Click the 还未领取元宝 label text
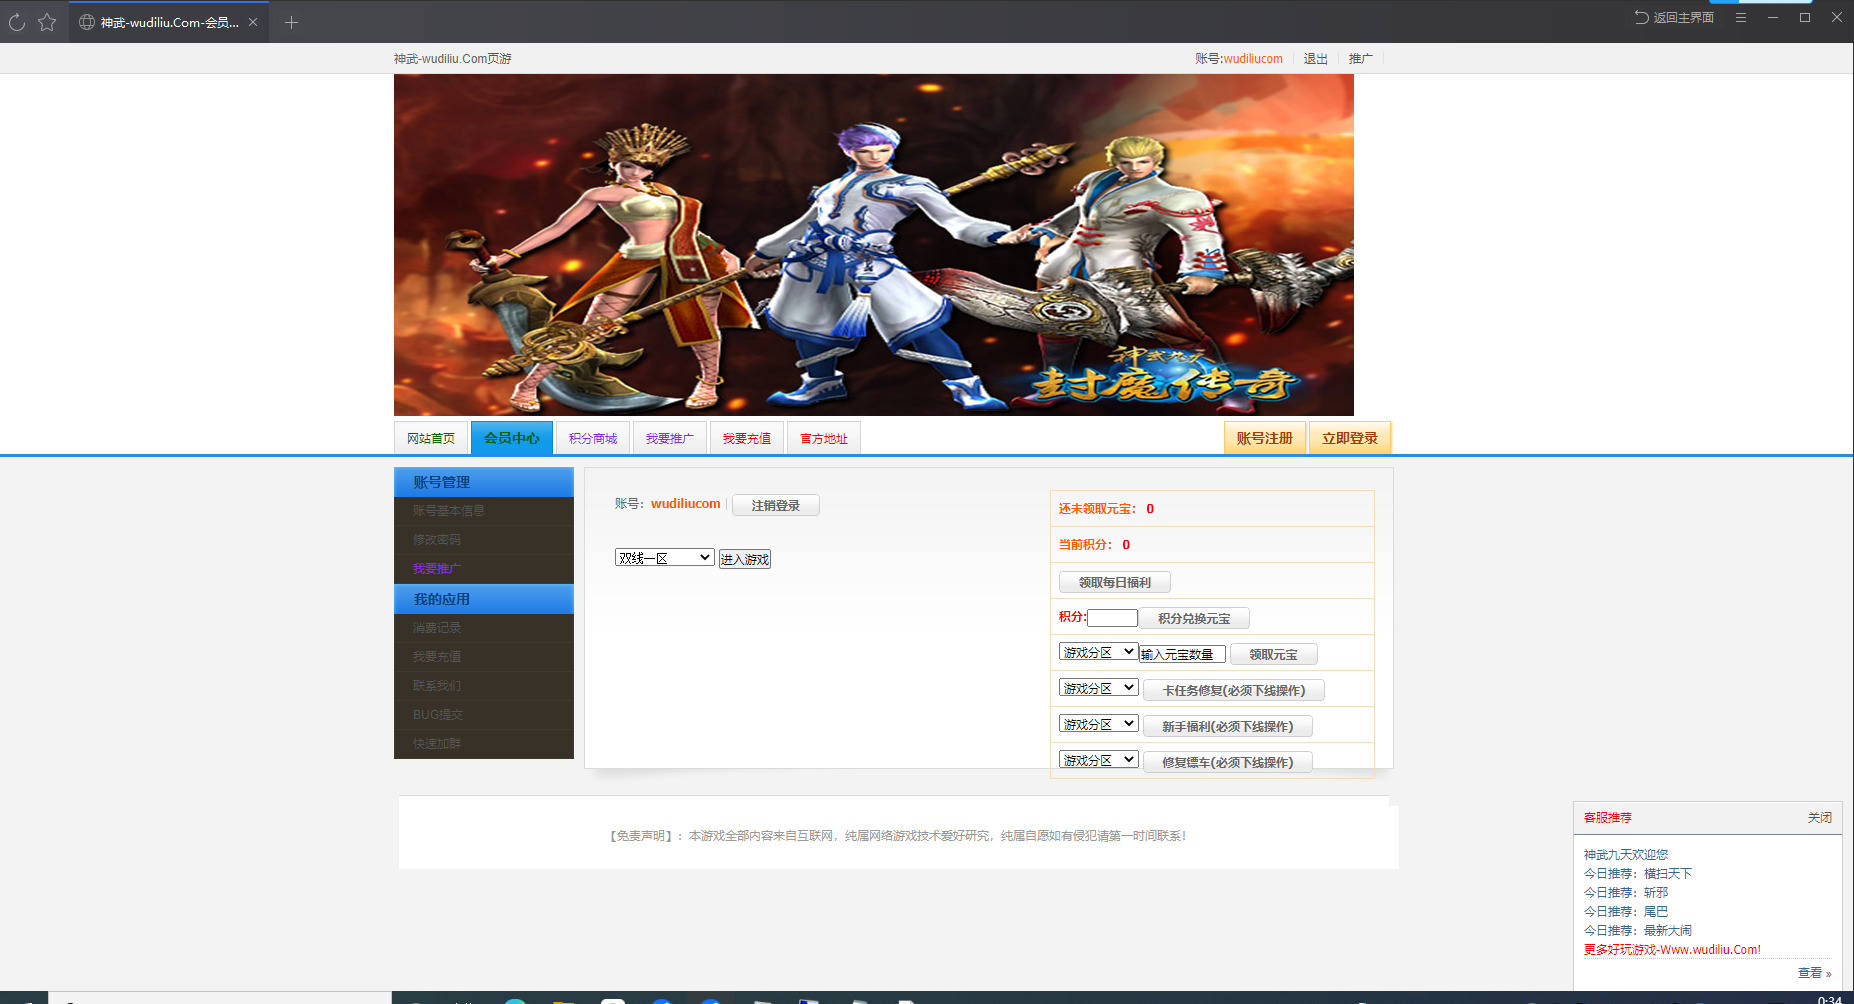This screenshot has height=1004, width=1854. pyautogui.click(x=1097, y=509)
